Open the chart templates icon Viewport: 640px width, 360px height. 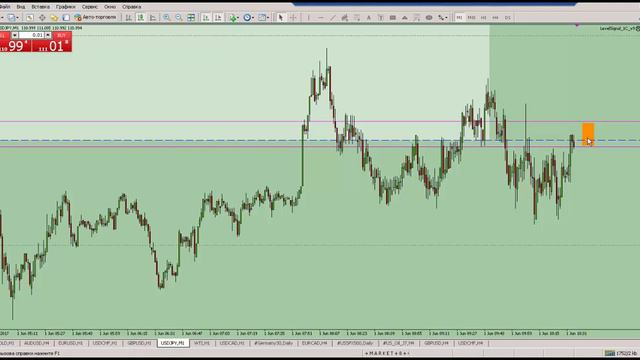(x=261, y=18)
